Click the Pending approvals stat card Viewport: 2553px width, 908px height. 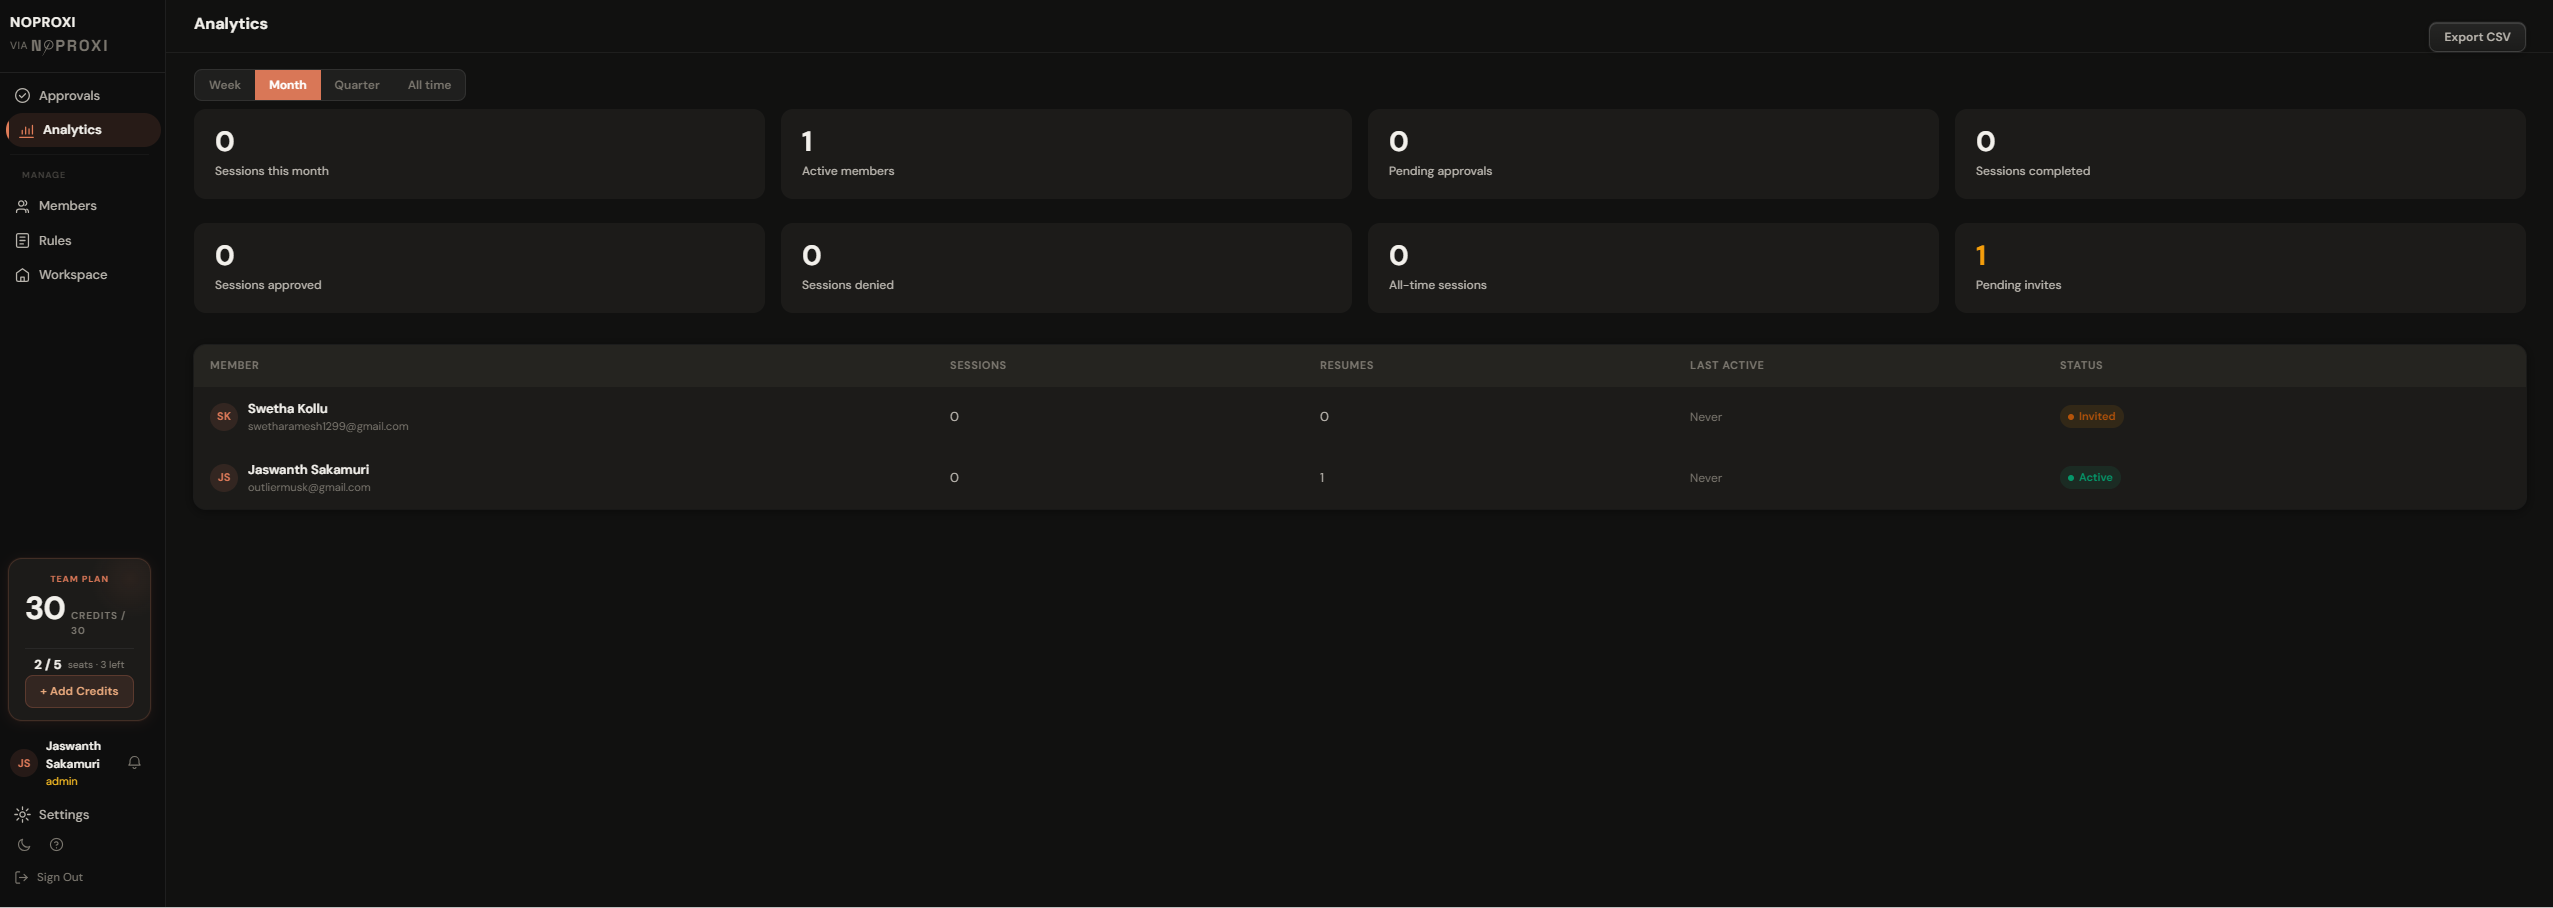tap(1653, 154)
